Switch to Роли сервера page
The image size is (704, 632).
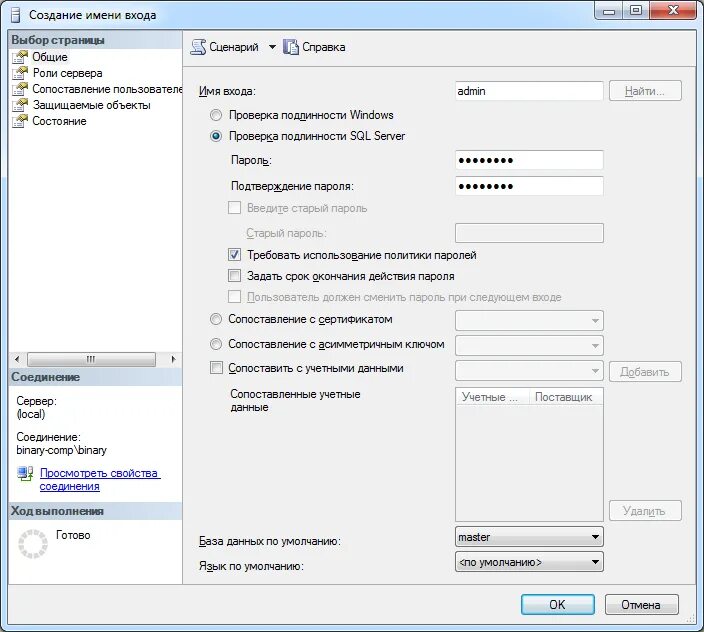pos(67,73)
